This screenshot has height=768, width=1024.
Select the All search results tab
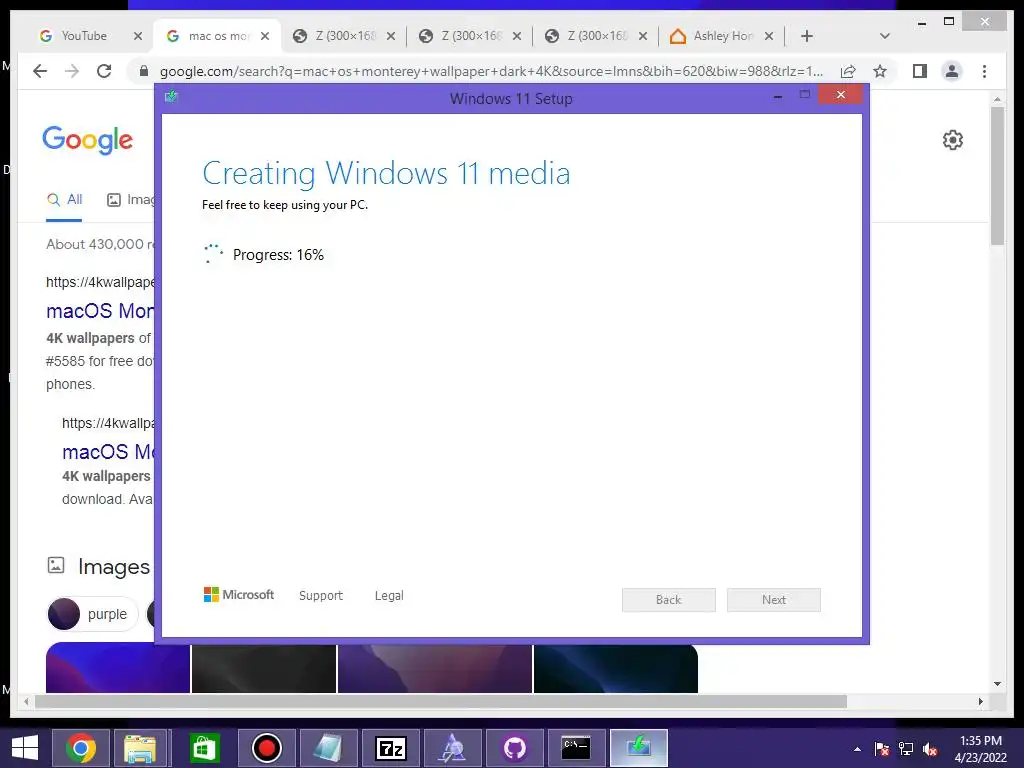coord(64,200)
